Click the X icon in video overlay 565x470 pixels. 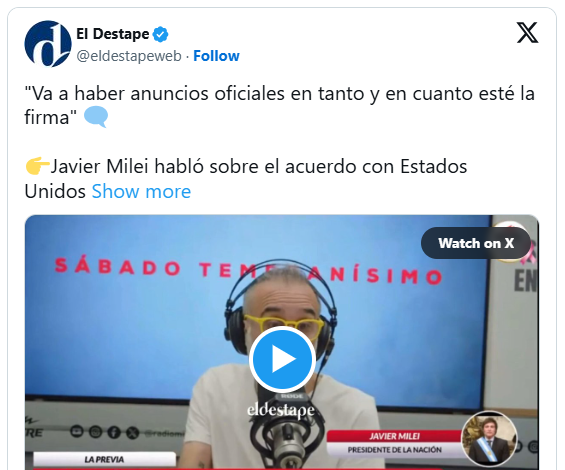133,433
